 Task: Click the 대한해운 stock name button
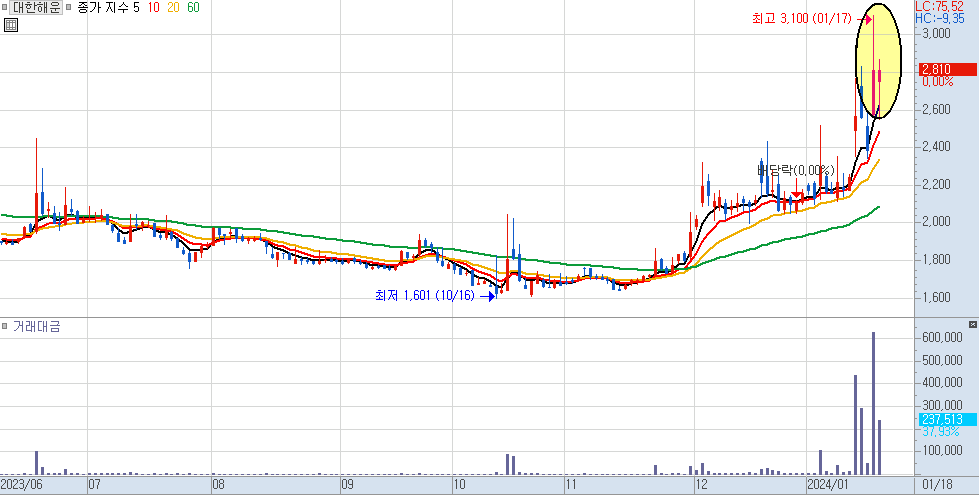(35, 8)
